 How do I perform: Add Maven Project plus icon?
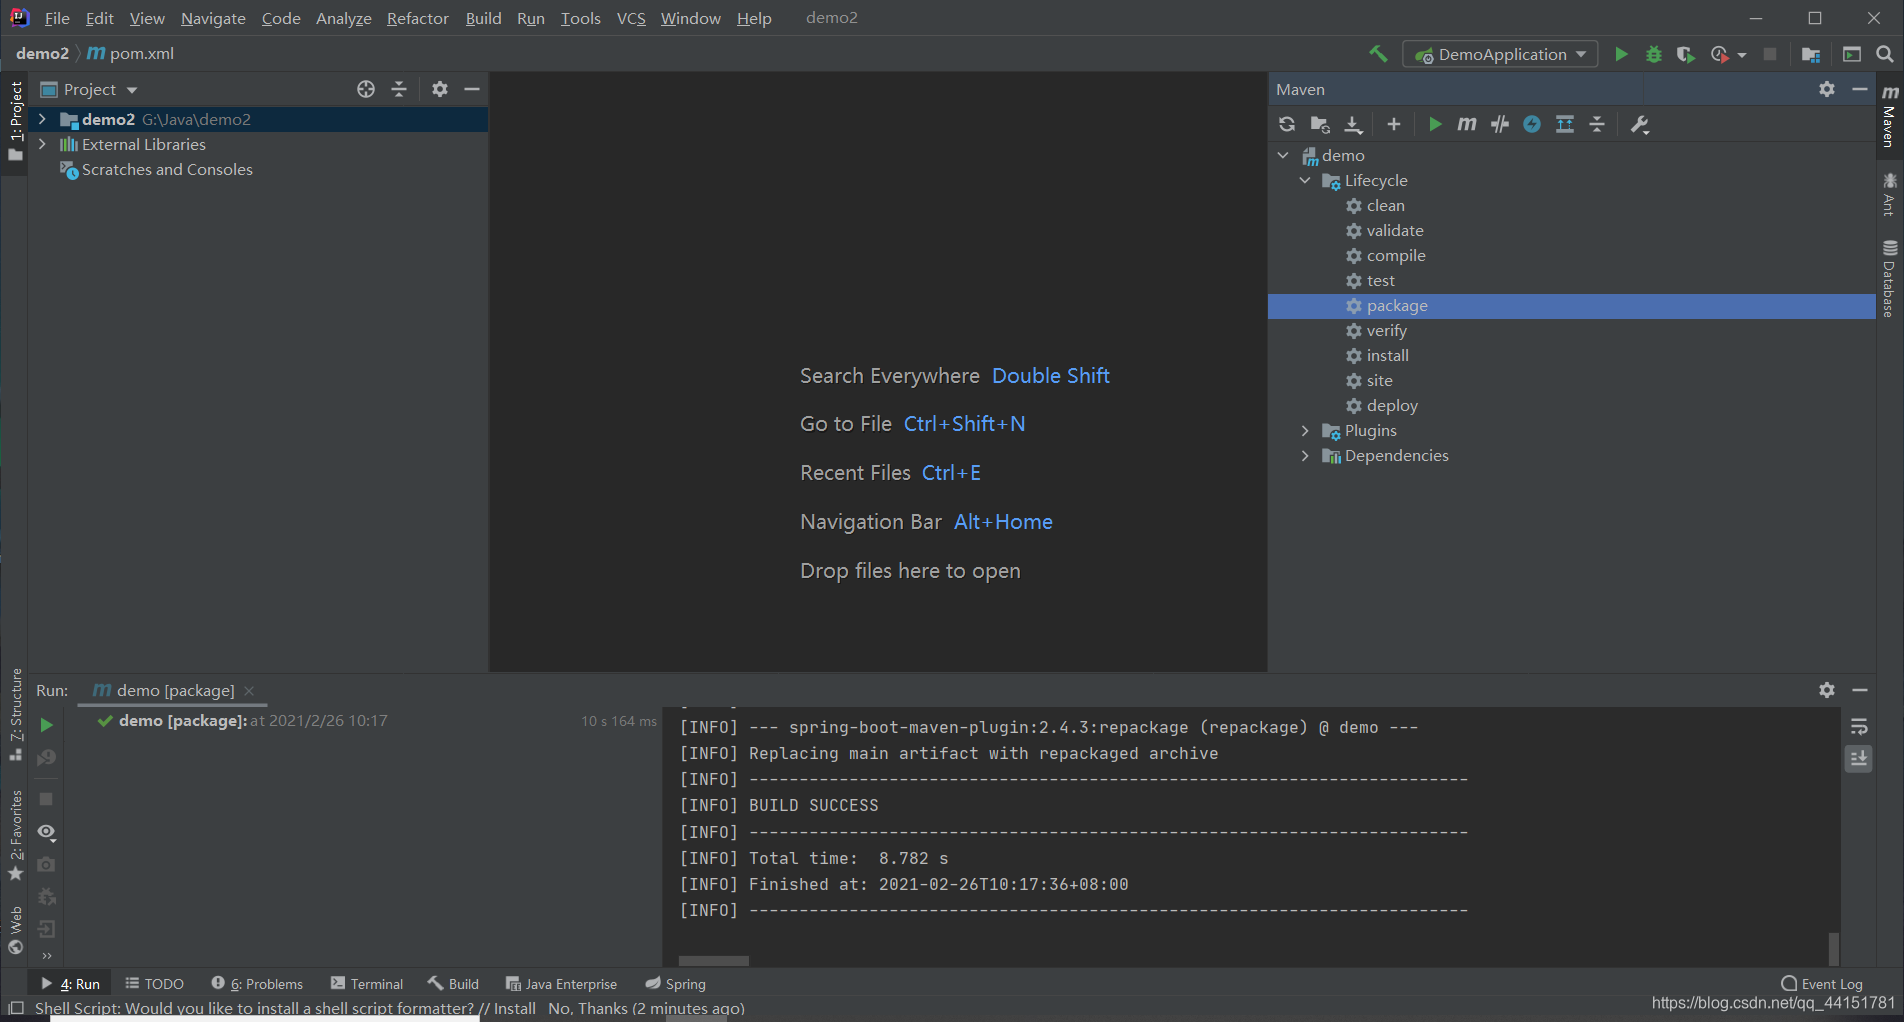(x=1394, y=124)
